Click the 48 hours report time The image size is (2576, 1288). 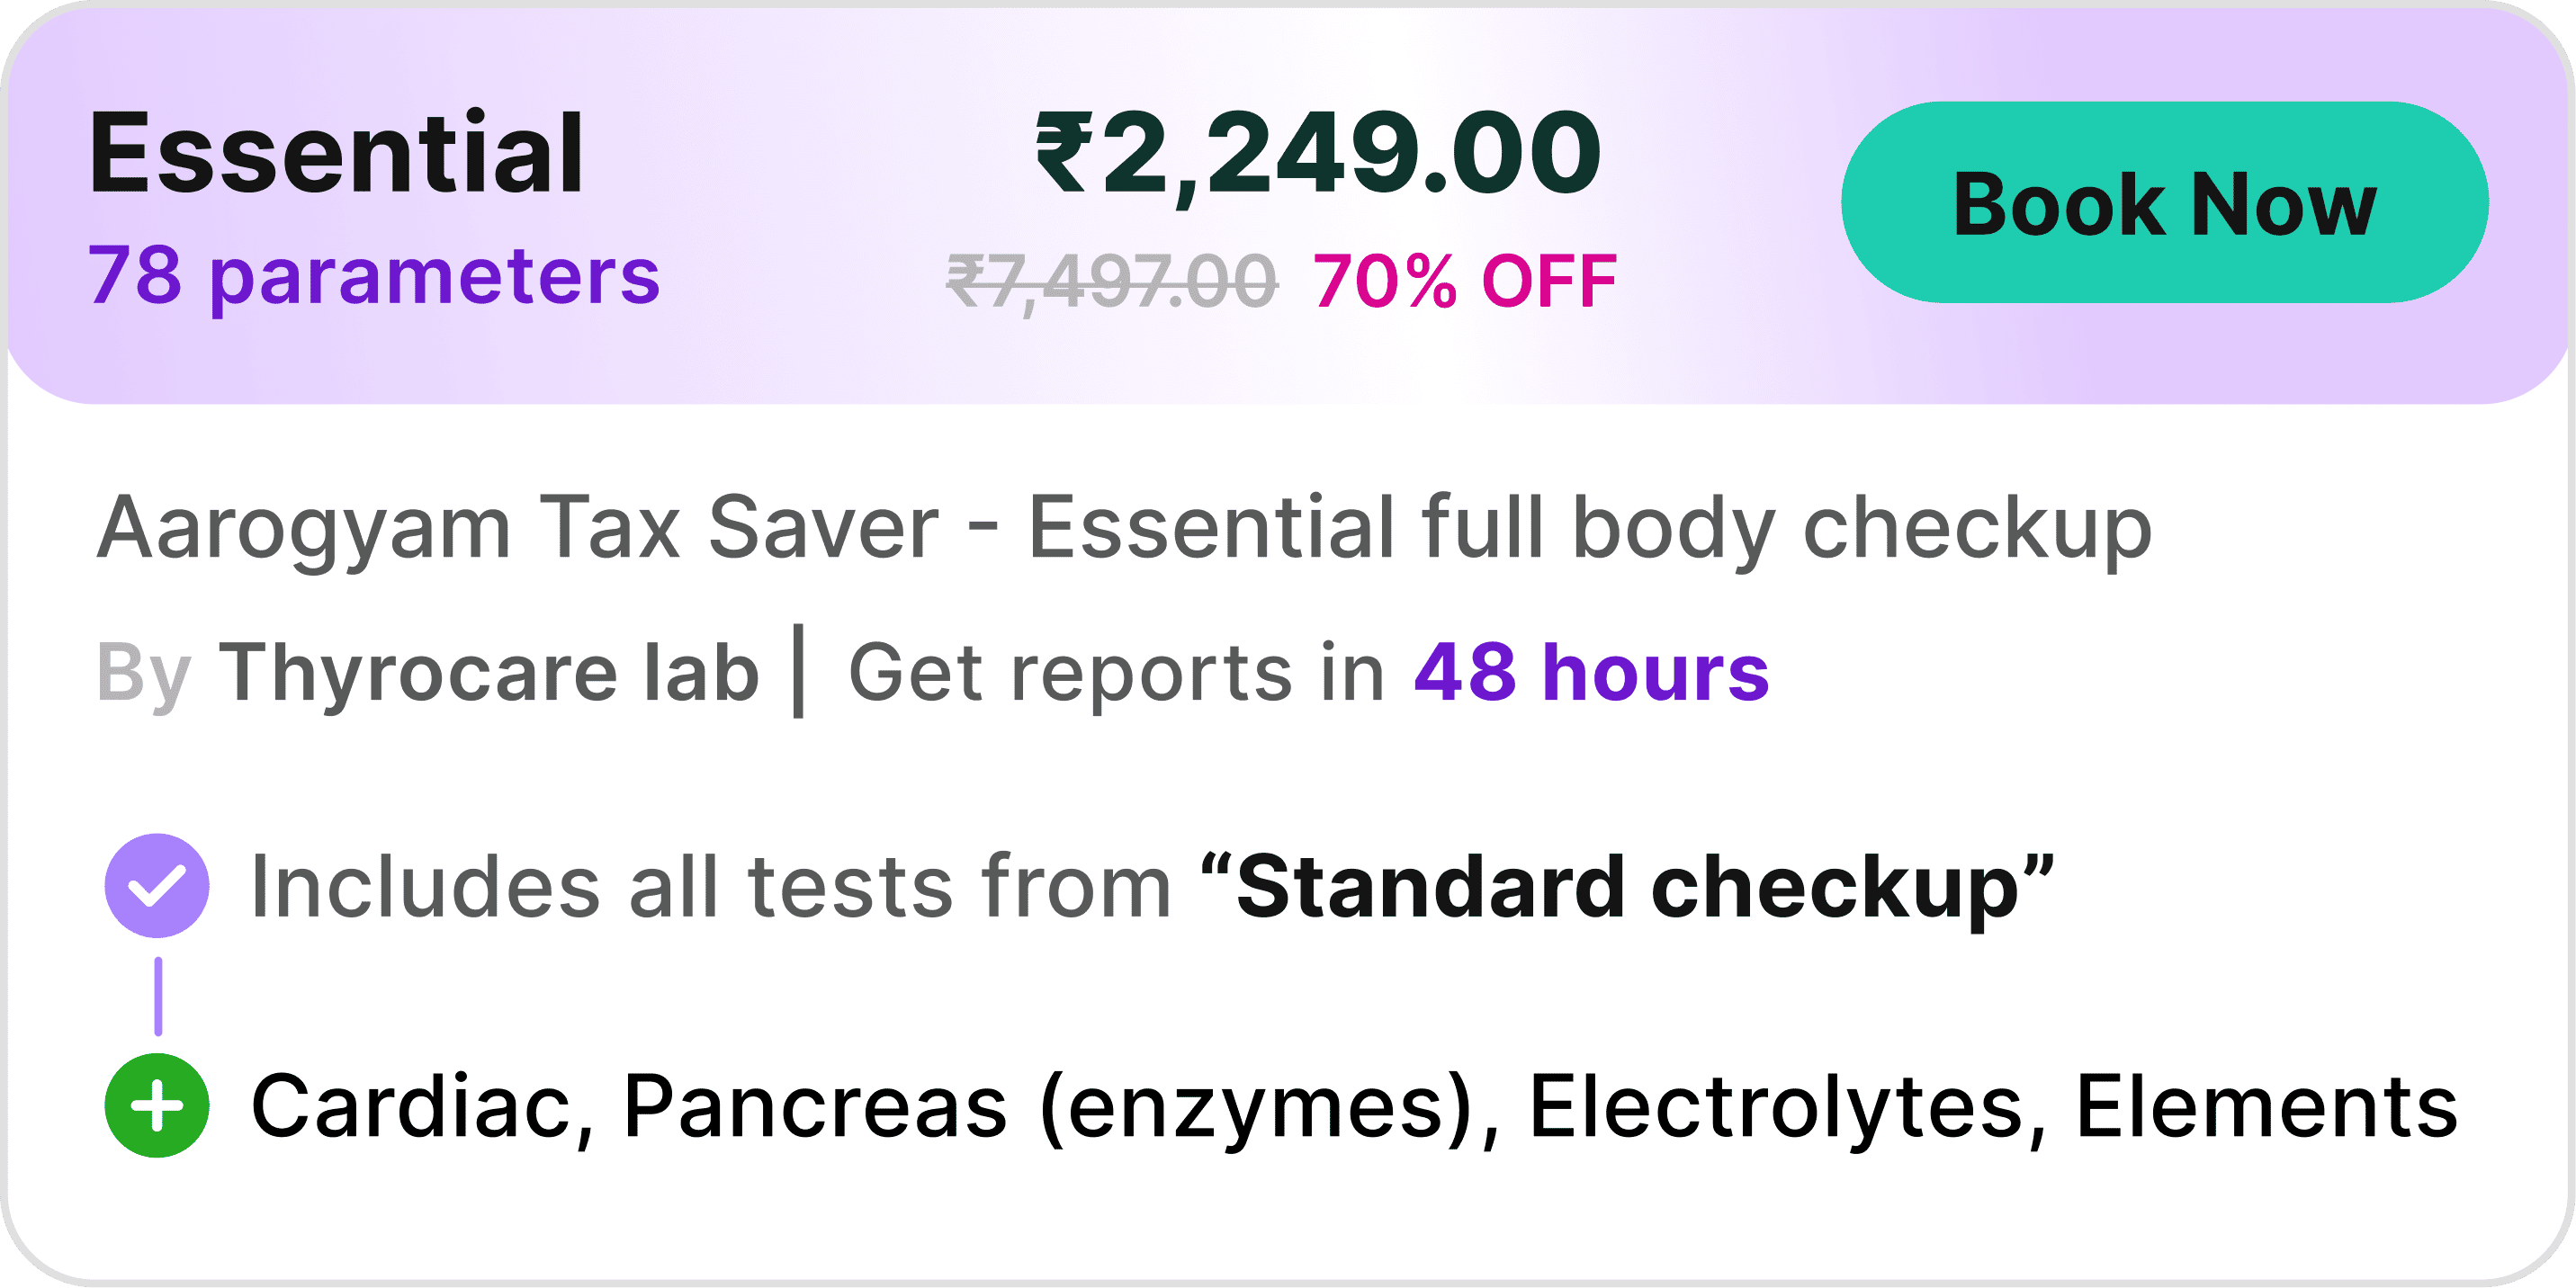[x=1591, y=672]
